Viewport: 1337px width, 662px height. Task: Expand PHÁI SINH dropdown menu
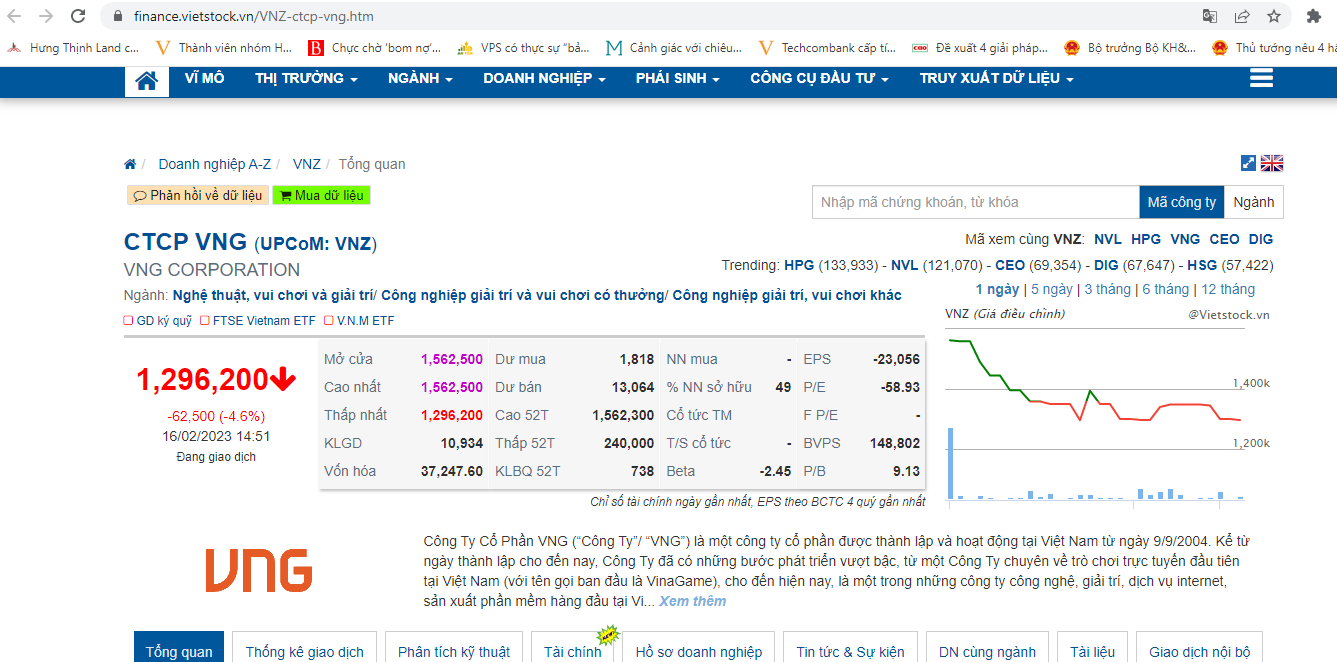pyautogui.click(x=678, y=78)
